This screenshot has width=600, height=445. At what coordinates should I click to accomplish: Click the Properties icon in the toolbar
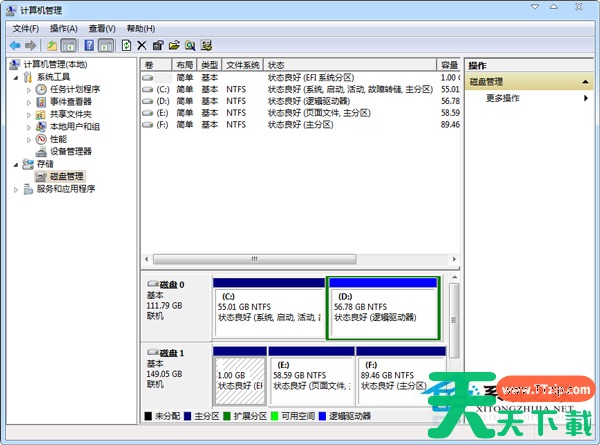click(158, 45)
